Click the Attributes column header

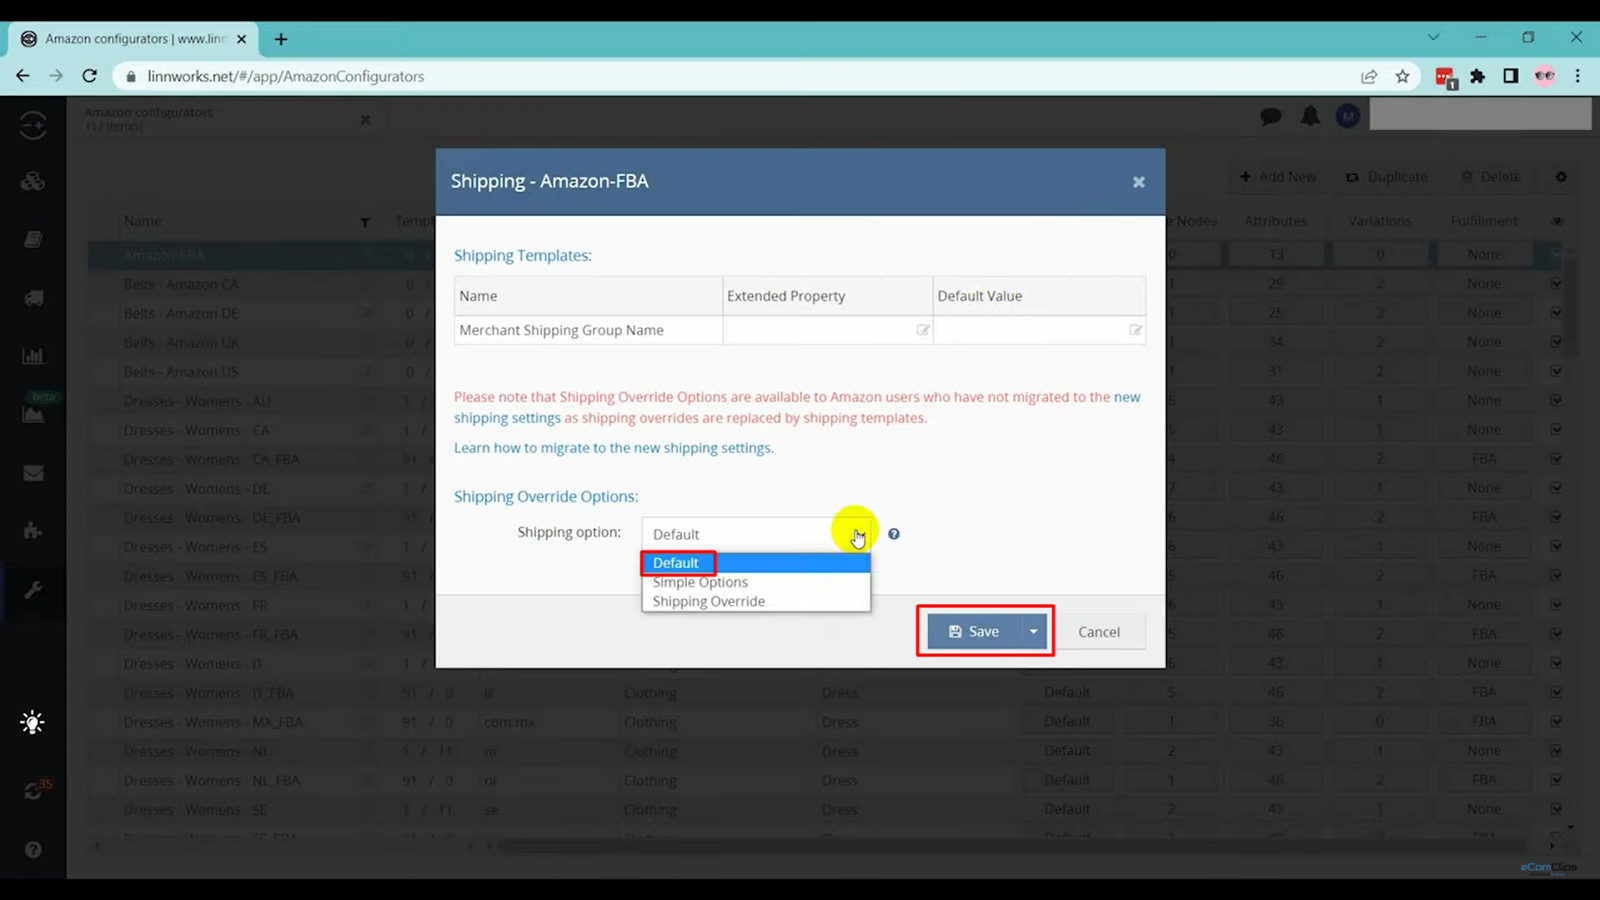(x=1275, y=221)
